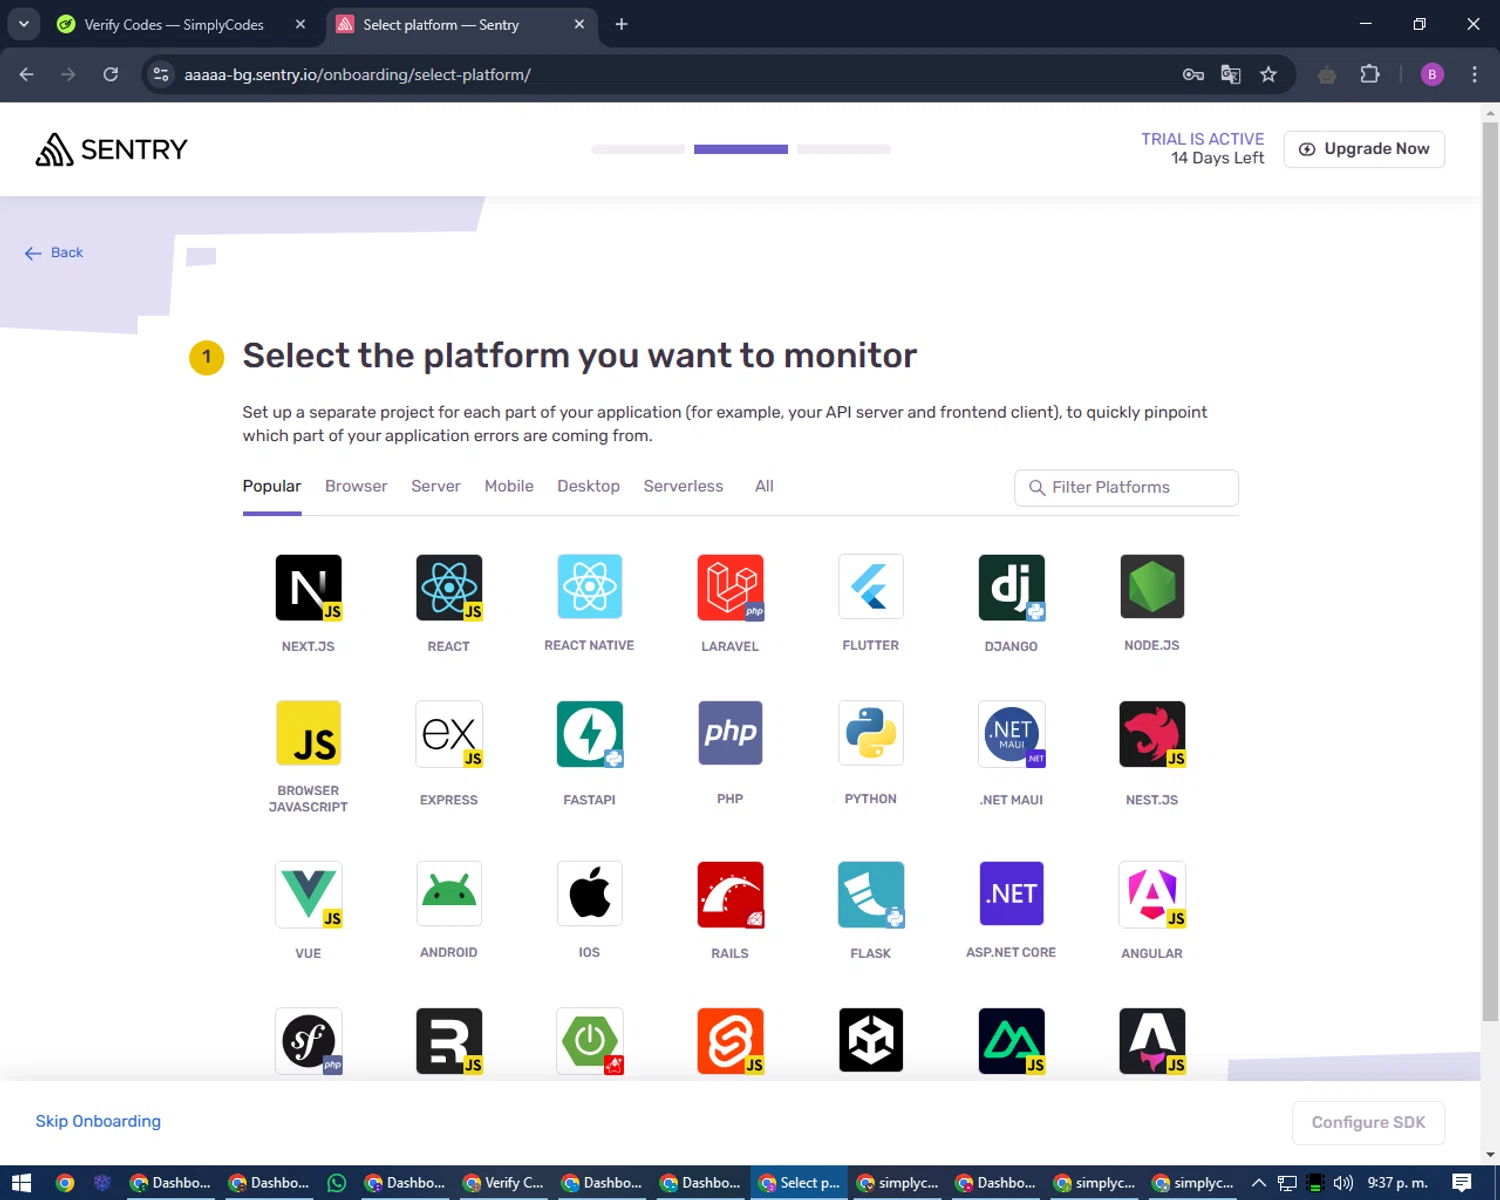Open the Windows Start menu
This screenshot has height=1200, width=1500.
[21, 1183]
